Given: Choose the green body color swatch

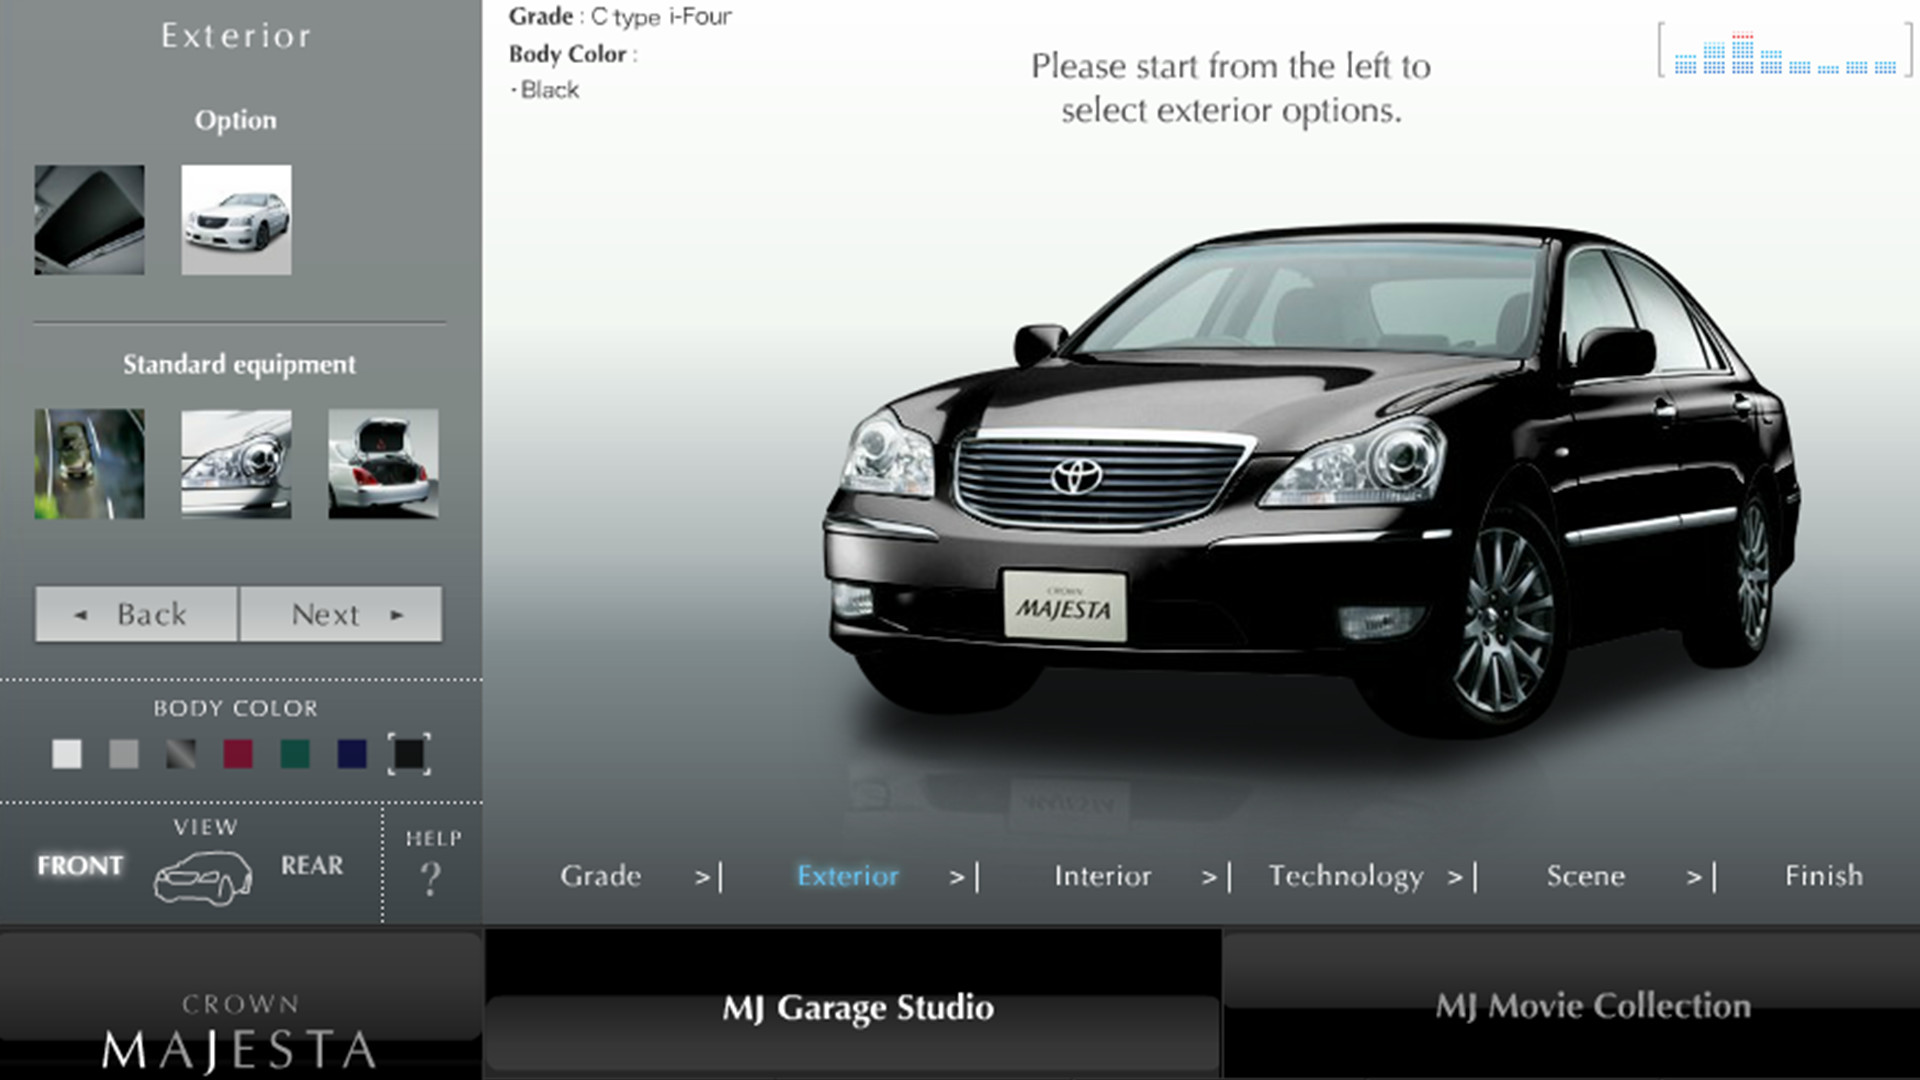Looking at the screenshot, I should pos(295,754).
